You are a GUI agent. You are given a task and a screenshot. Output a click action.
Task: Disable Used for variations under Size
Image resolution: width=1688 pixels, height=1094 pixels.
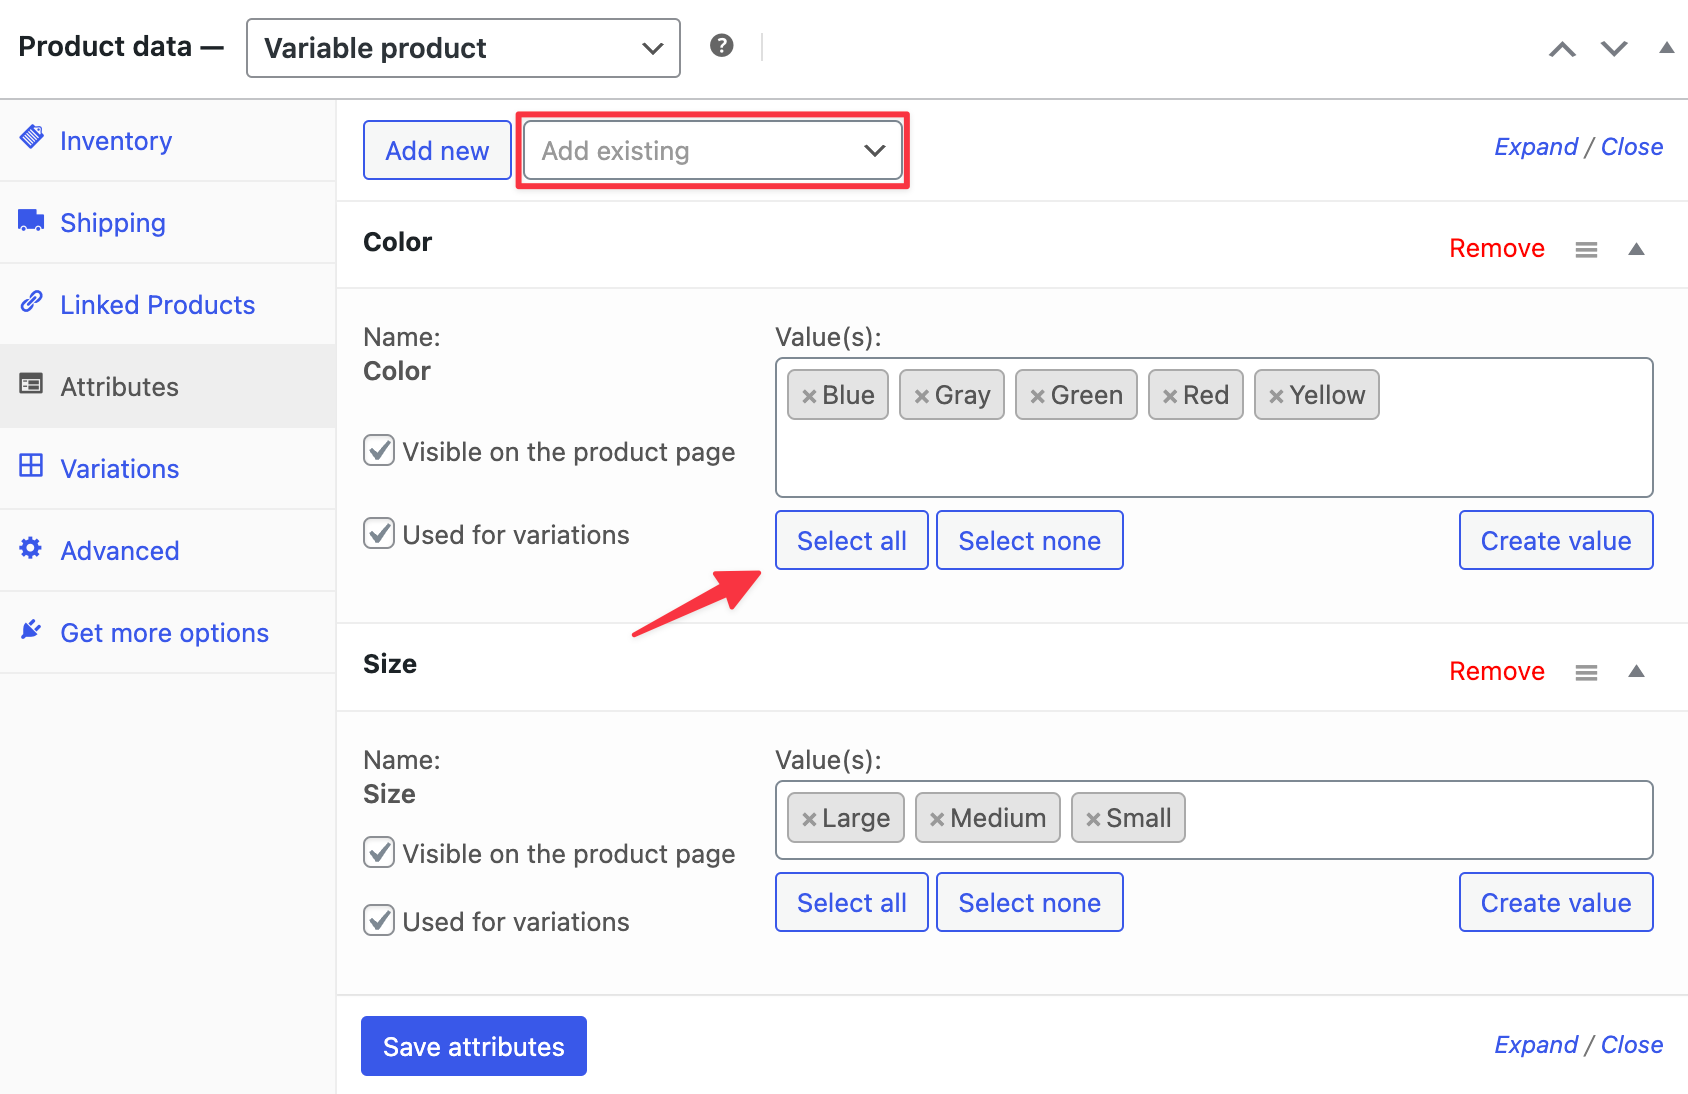pos(379,921)
